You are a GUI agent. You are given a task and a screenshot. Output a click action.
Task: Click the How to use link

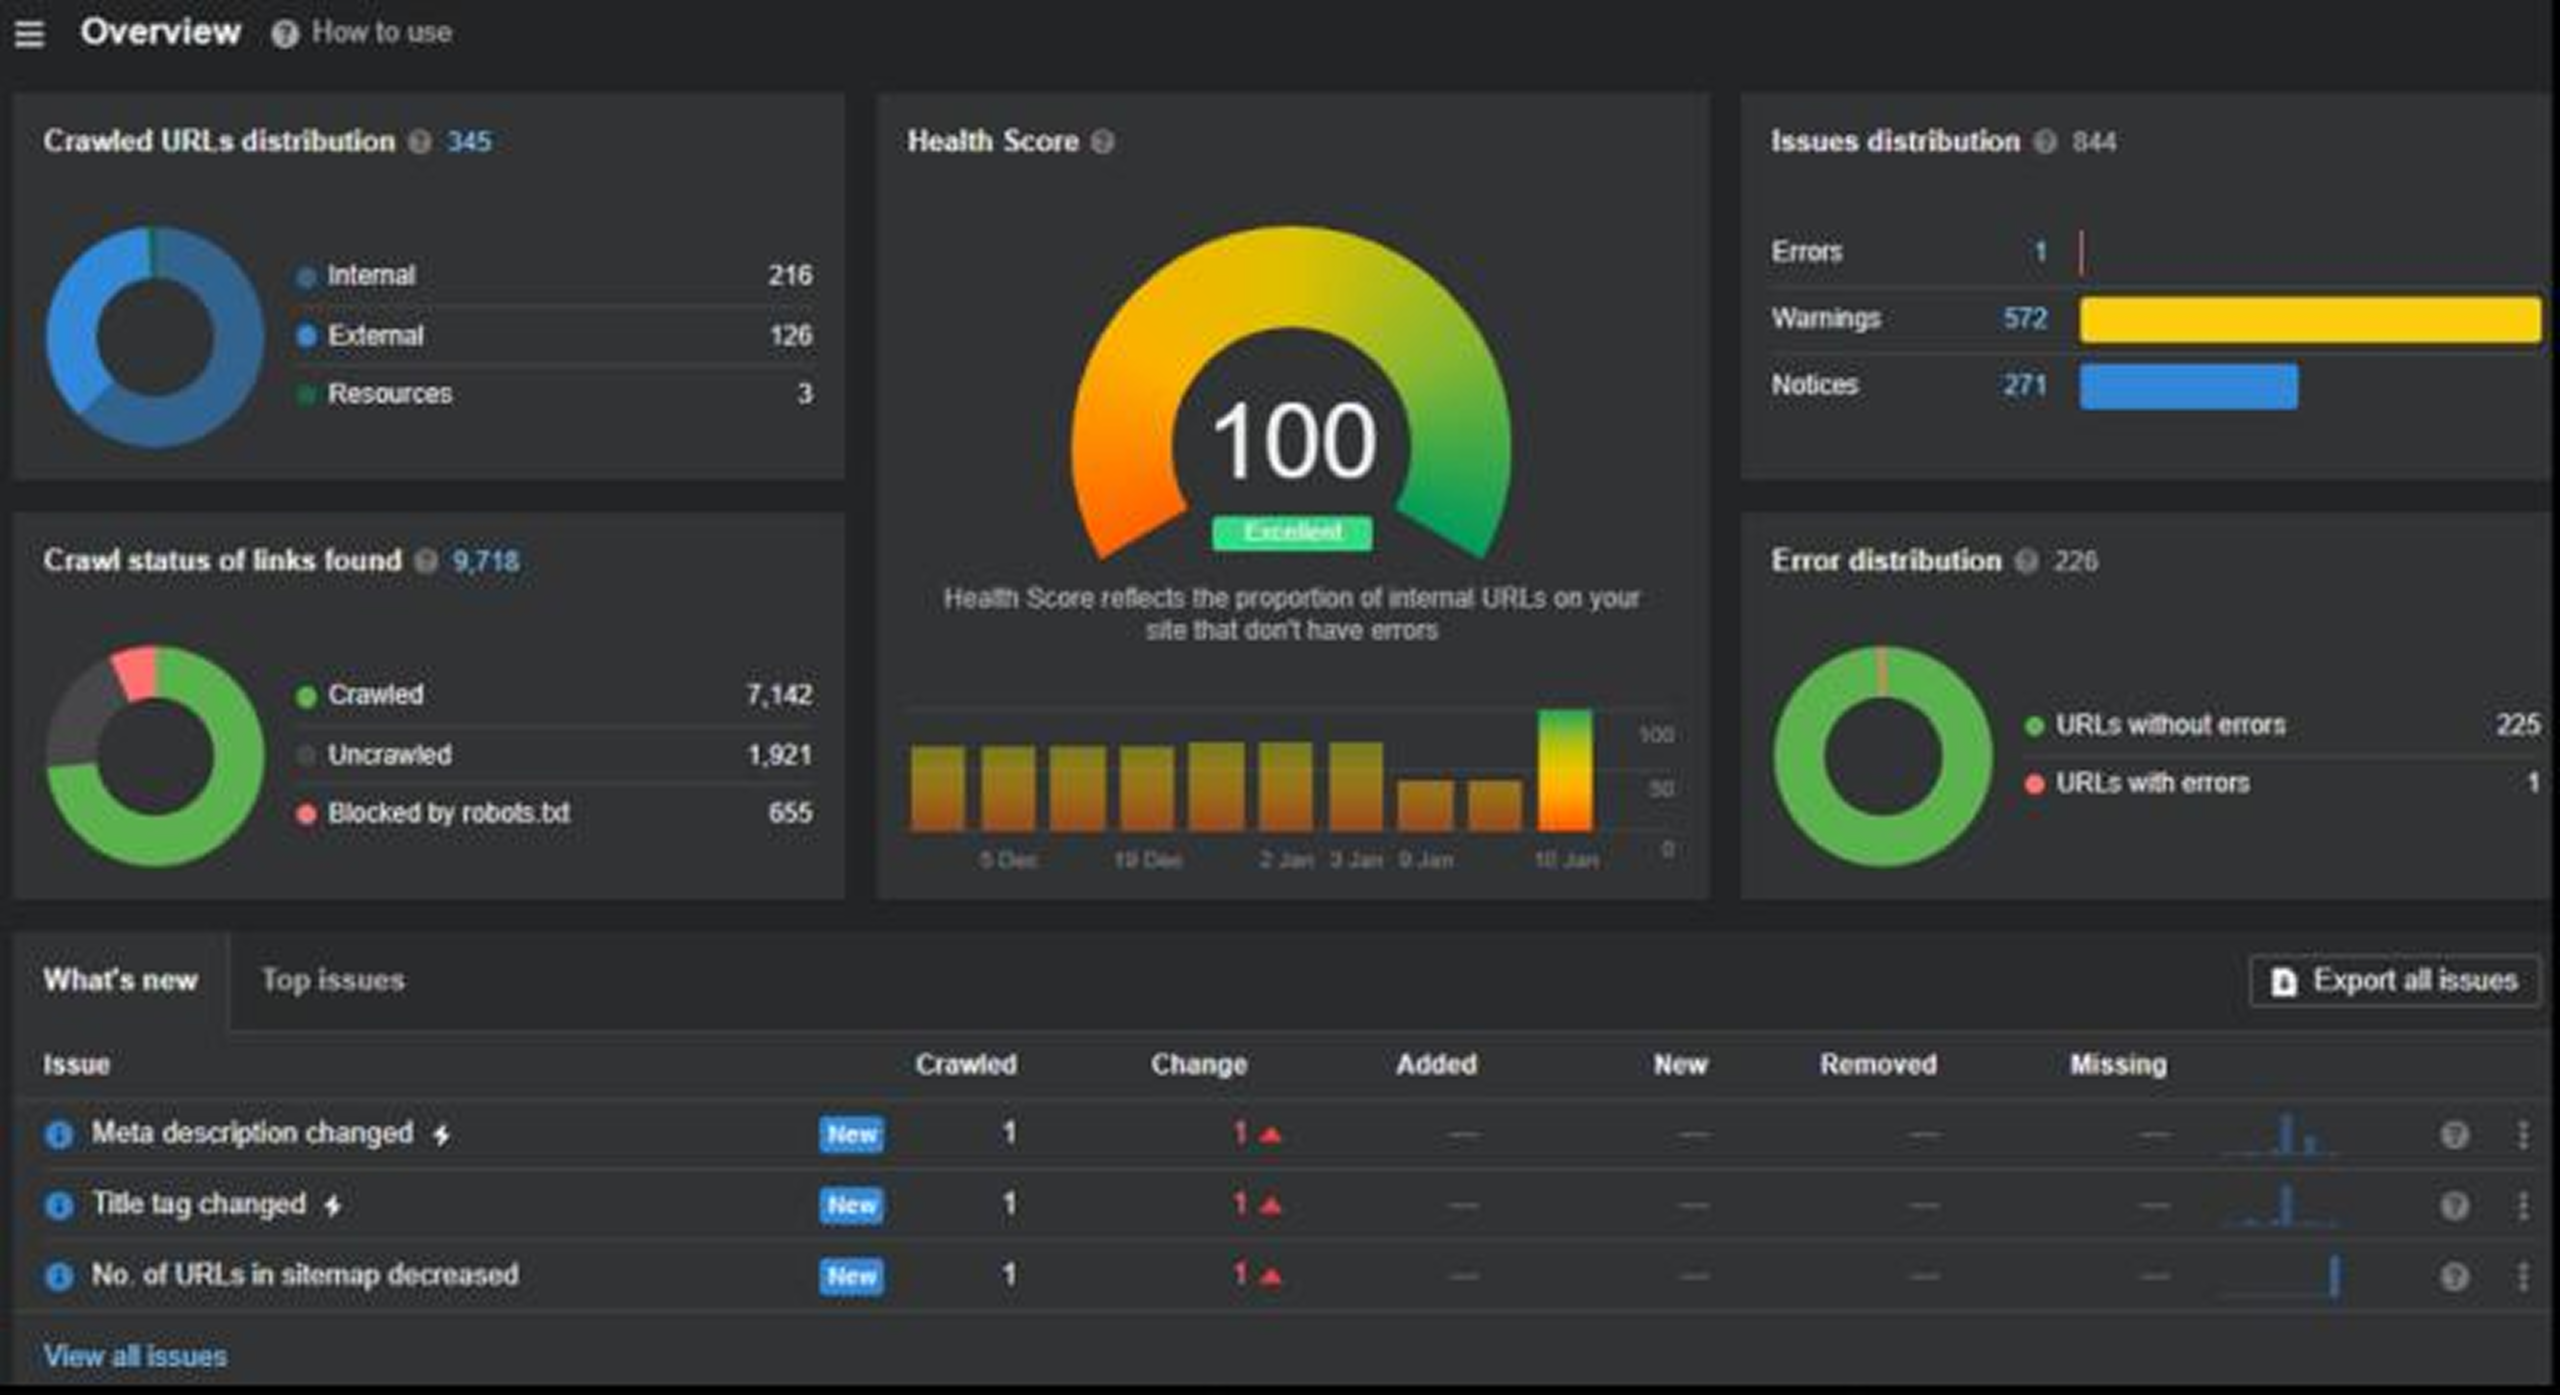(x=381, y=33)
